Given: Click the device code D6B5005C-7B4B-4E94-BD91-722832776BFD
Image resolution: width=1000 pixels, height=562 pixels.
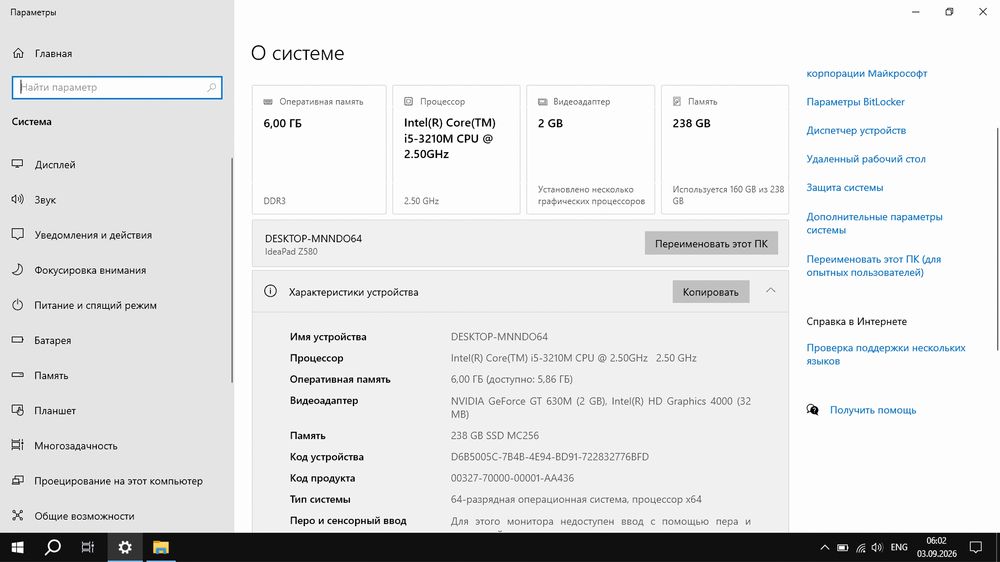Looking at the screenshot, I should [550, 457].
